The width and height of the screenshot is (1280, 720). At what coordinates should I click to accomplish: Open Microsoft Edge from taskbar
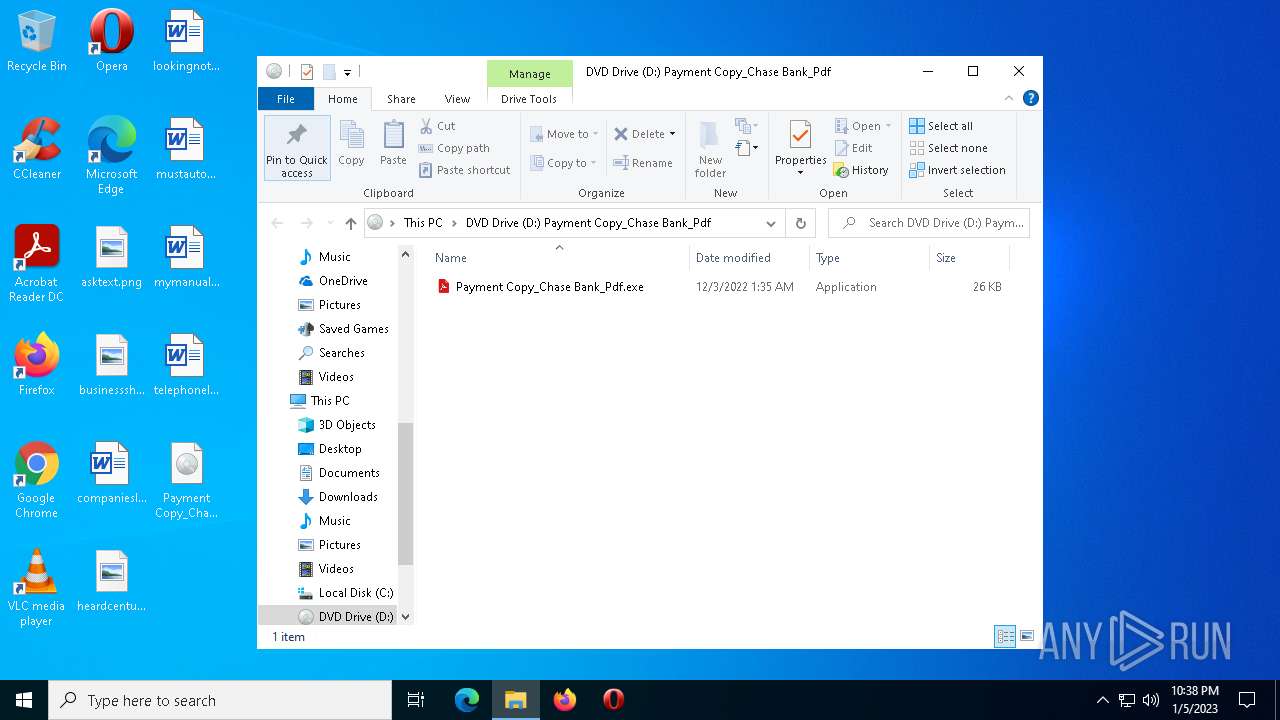pyautogui.click(x=467, y=700)
